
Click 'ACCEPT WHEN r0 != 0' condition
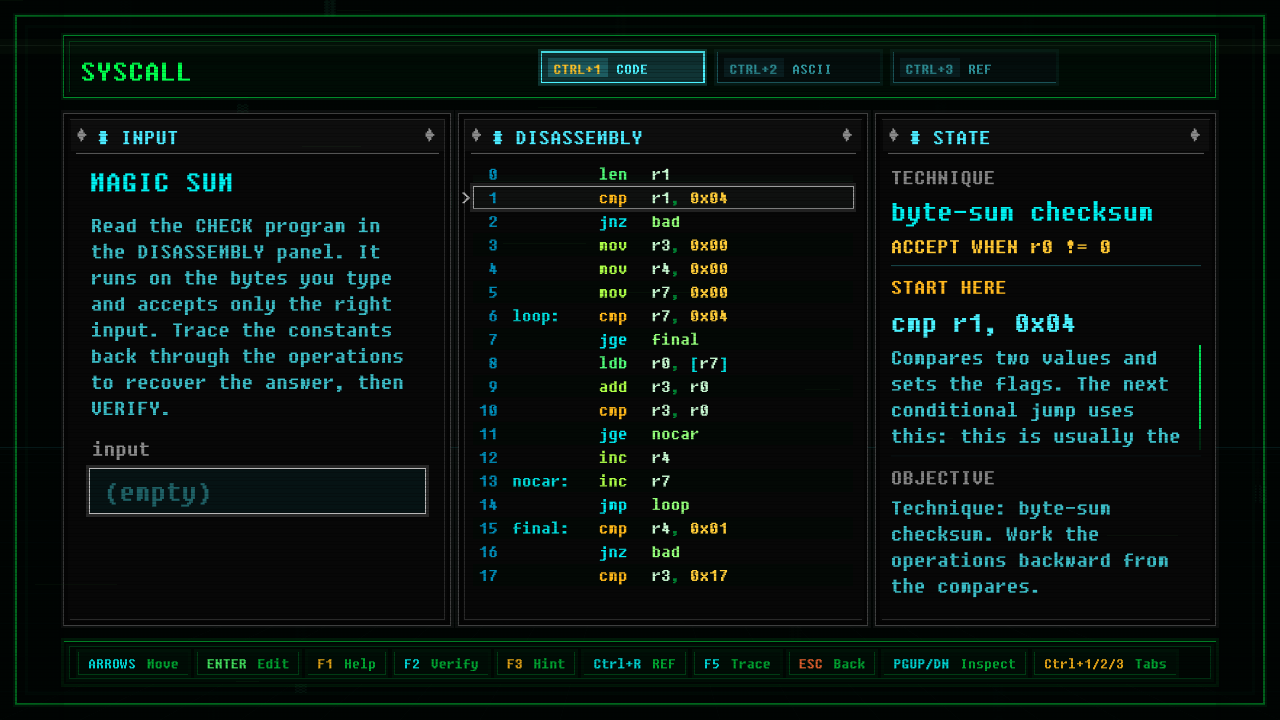point(1001,247)
